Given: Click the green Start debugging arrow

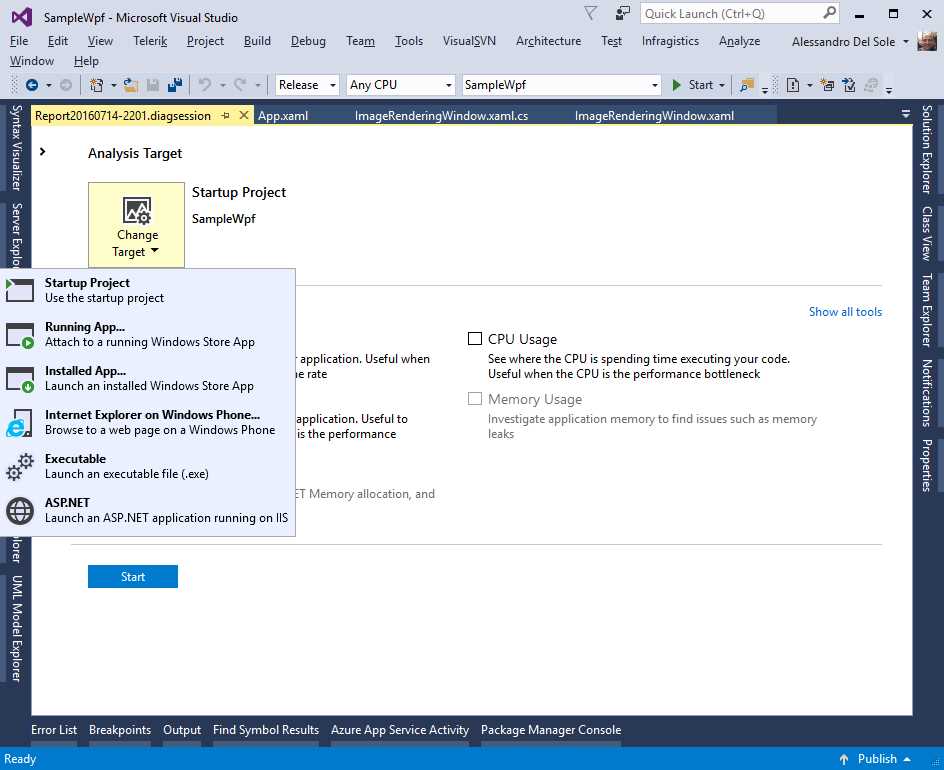Looking at the screenshot, I should 677,85.
